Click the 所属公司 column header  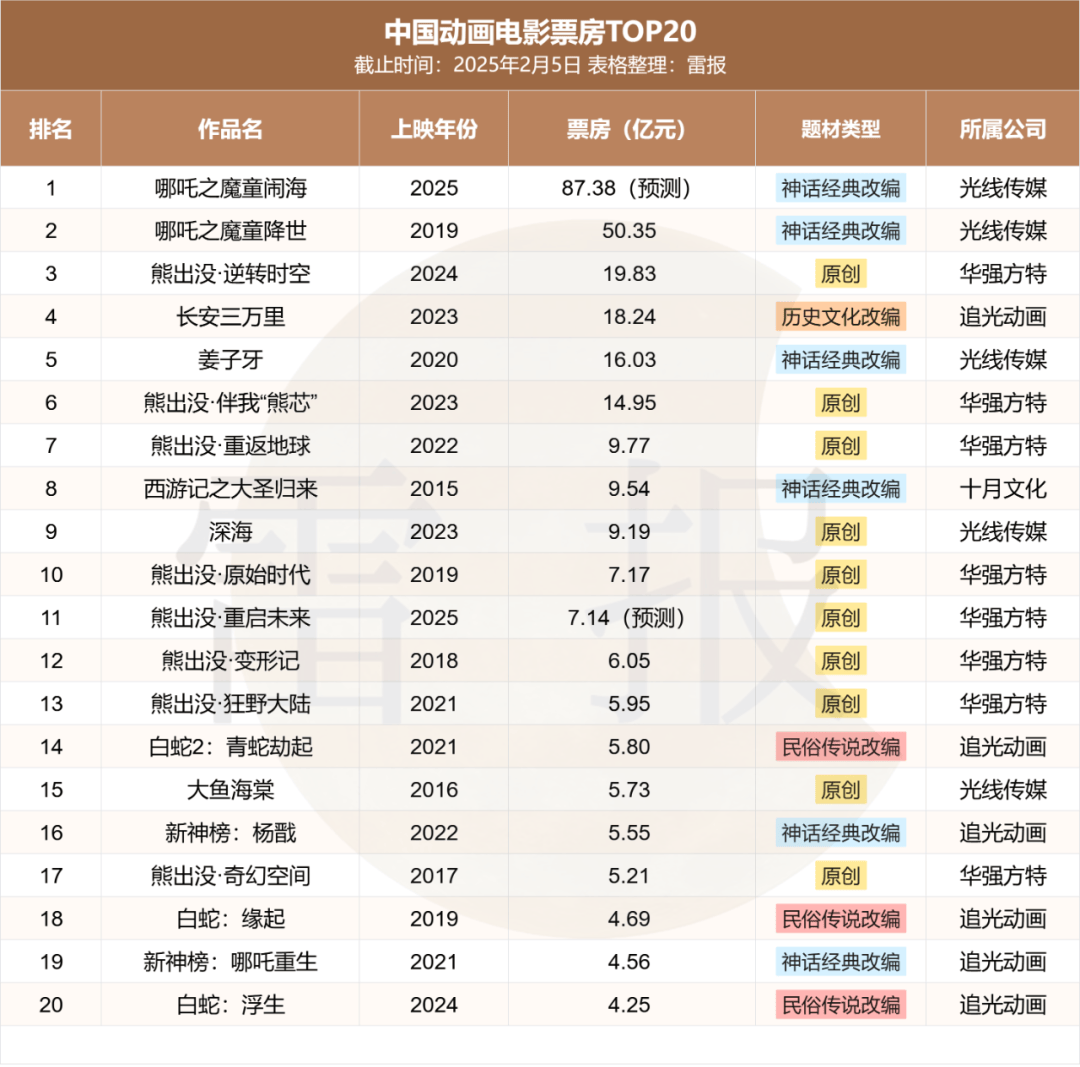coord(1003,129)
